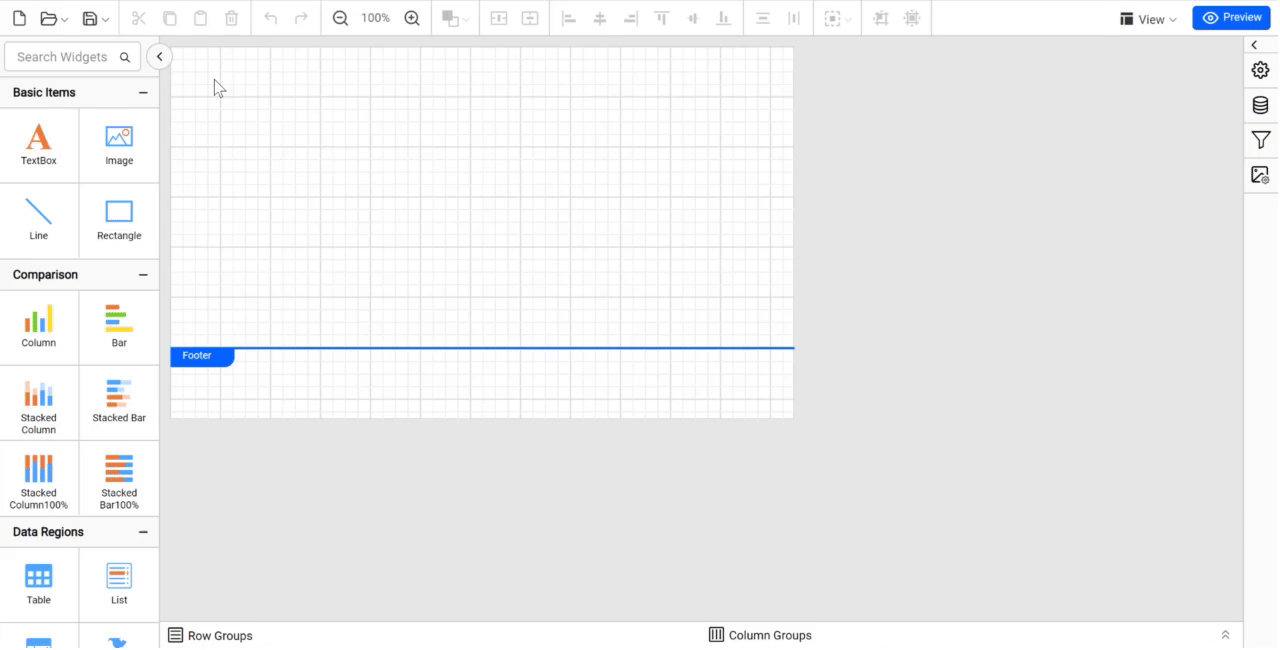Align selected items to horizontal center
This screenshot has height=650, width=1280.
[600, 18]
